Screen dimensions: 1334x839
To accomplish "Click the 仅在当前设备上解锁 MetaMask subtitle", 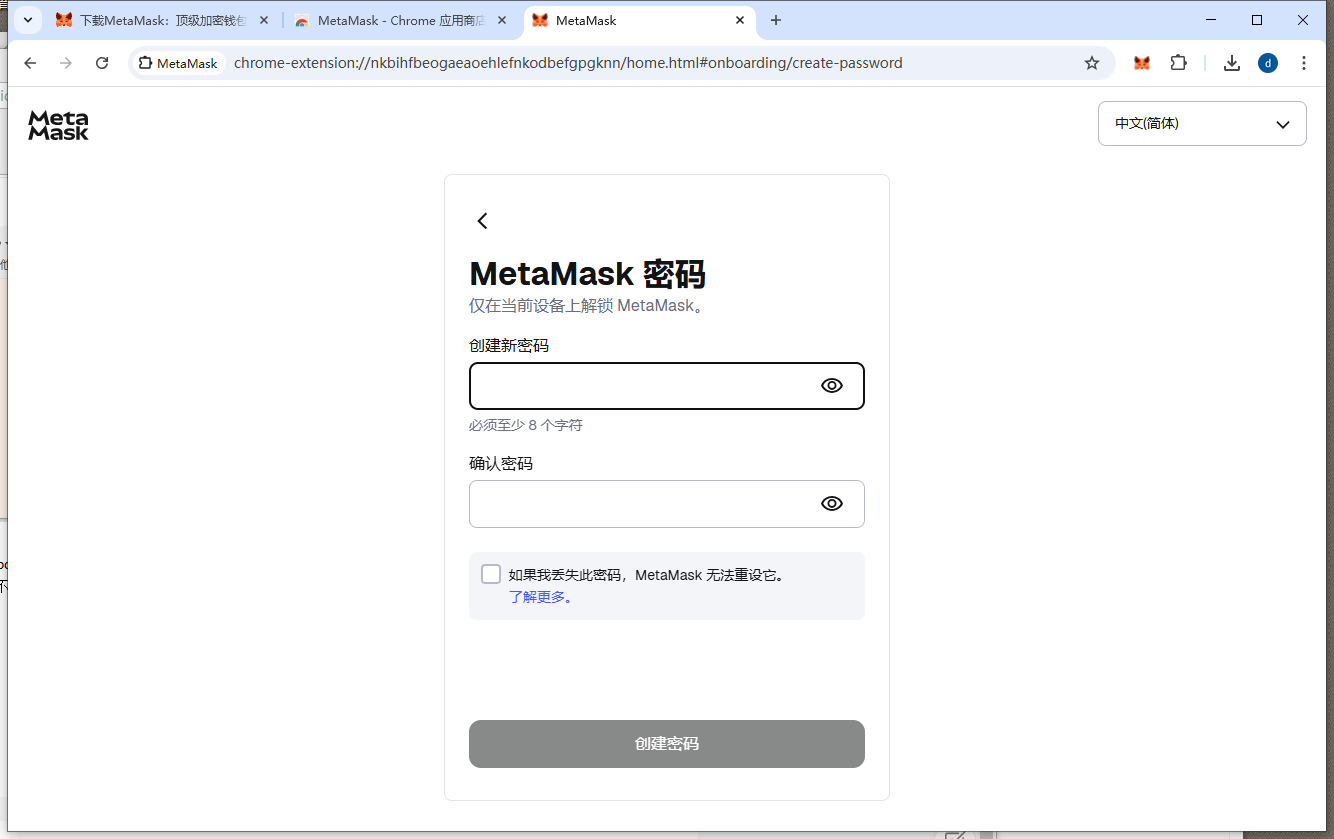I will (588, 305).
